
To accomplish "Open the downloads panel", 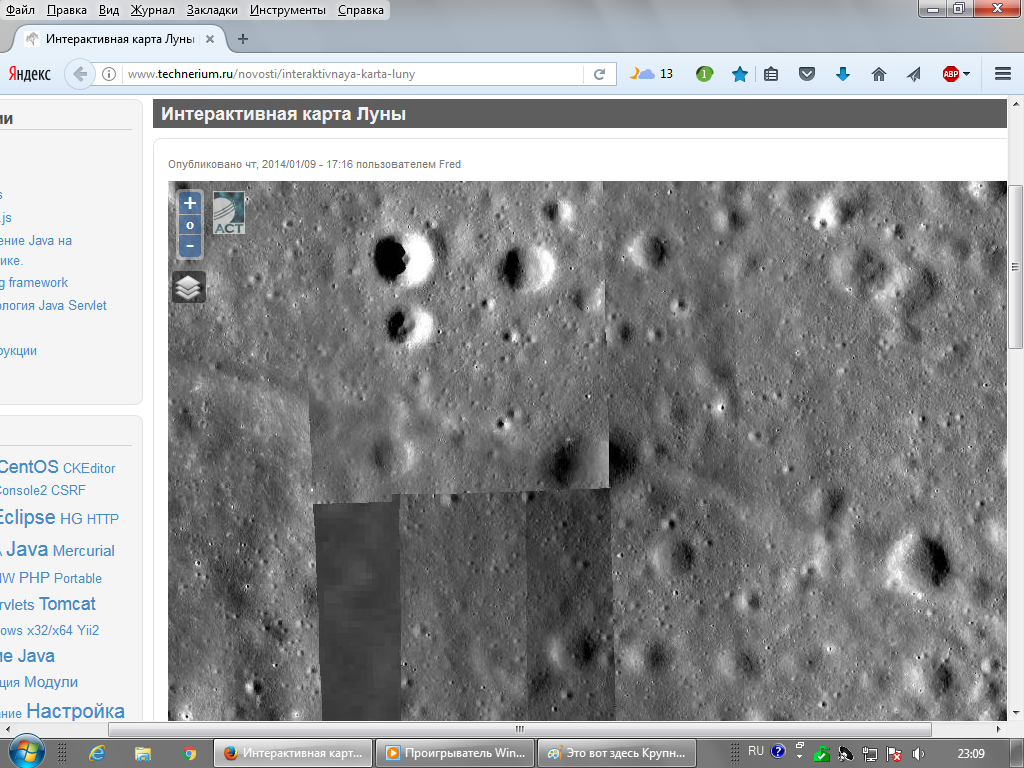I will [843, 74].
